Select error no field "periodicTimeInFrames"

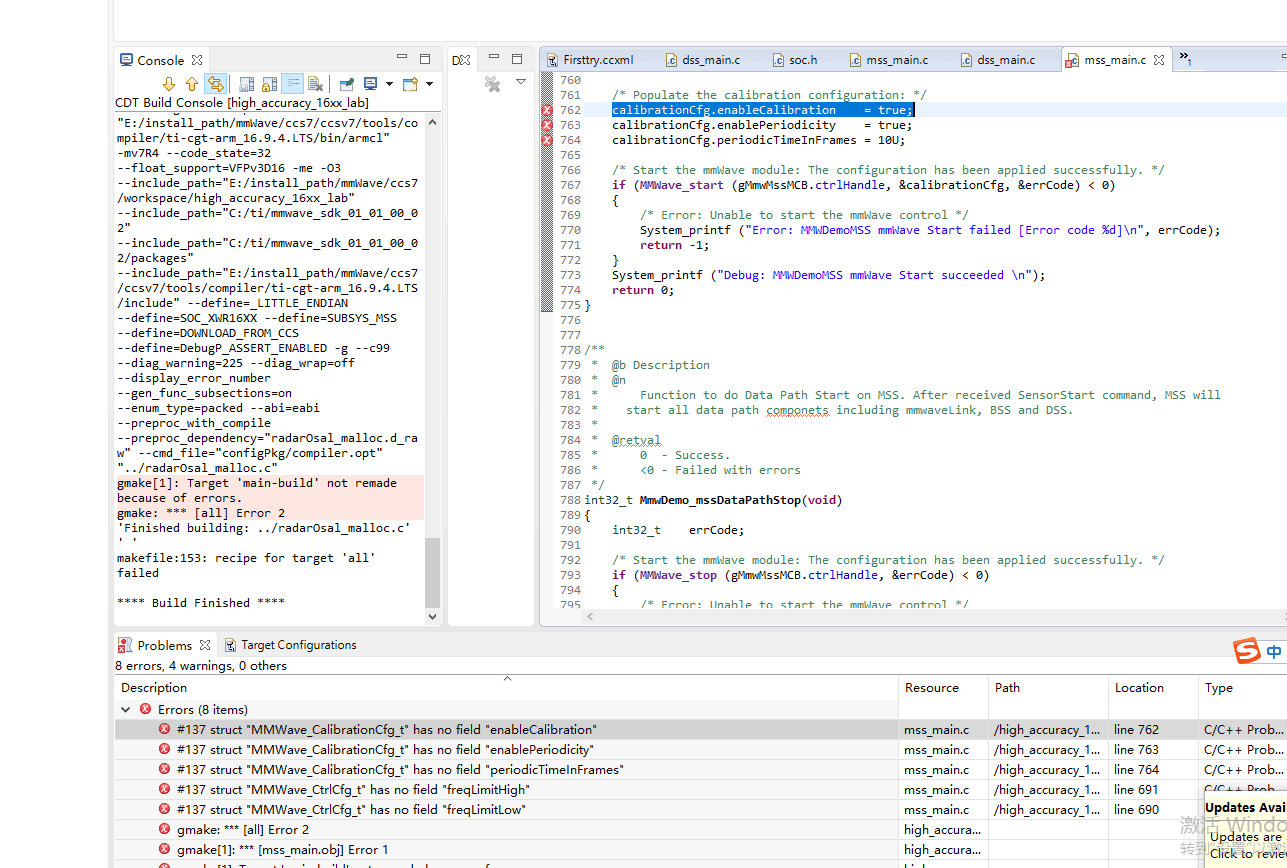click(400, 770)
